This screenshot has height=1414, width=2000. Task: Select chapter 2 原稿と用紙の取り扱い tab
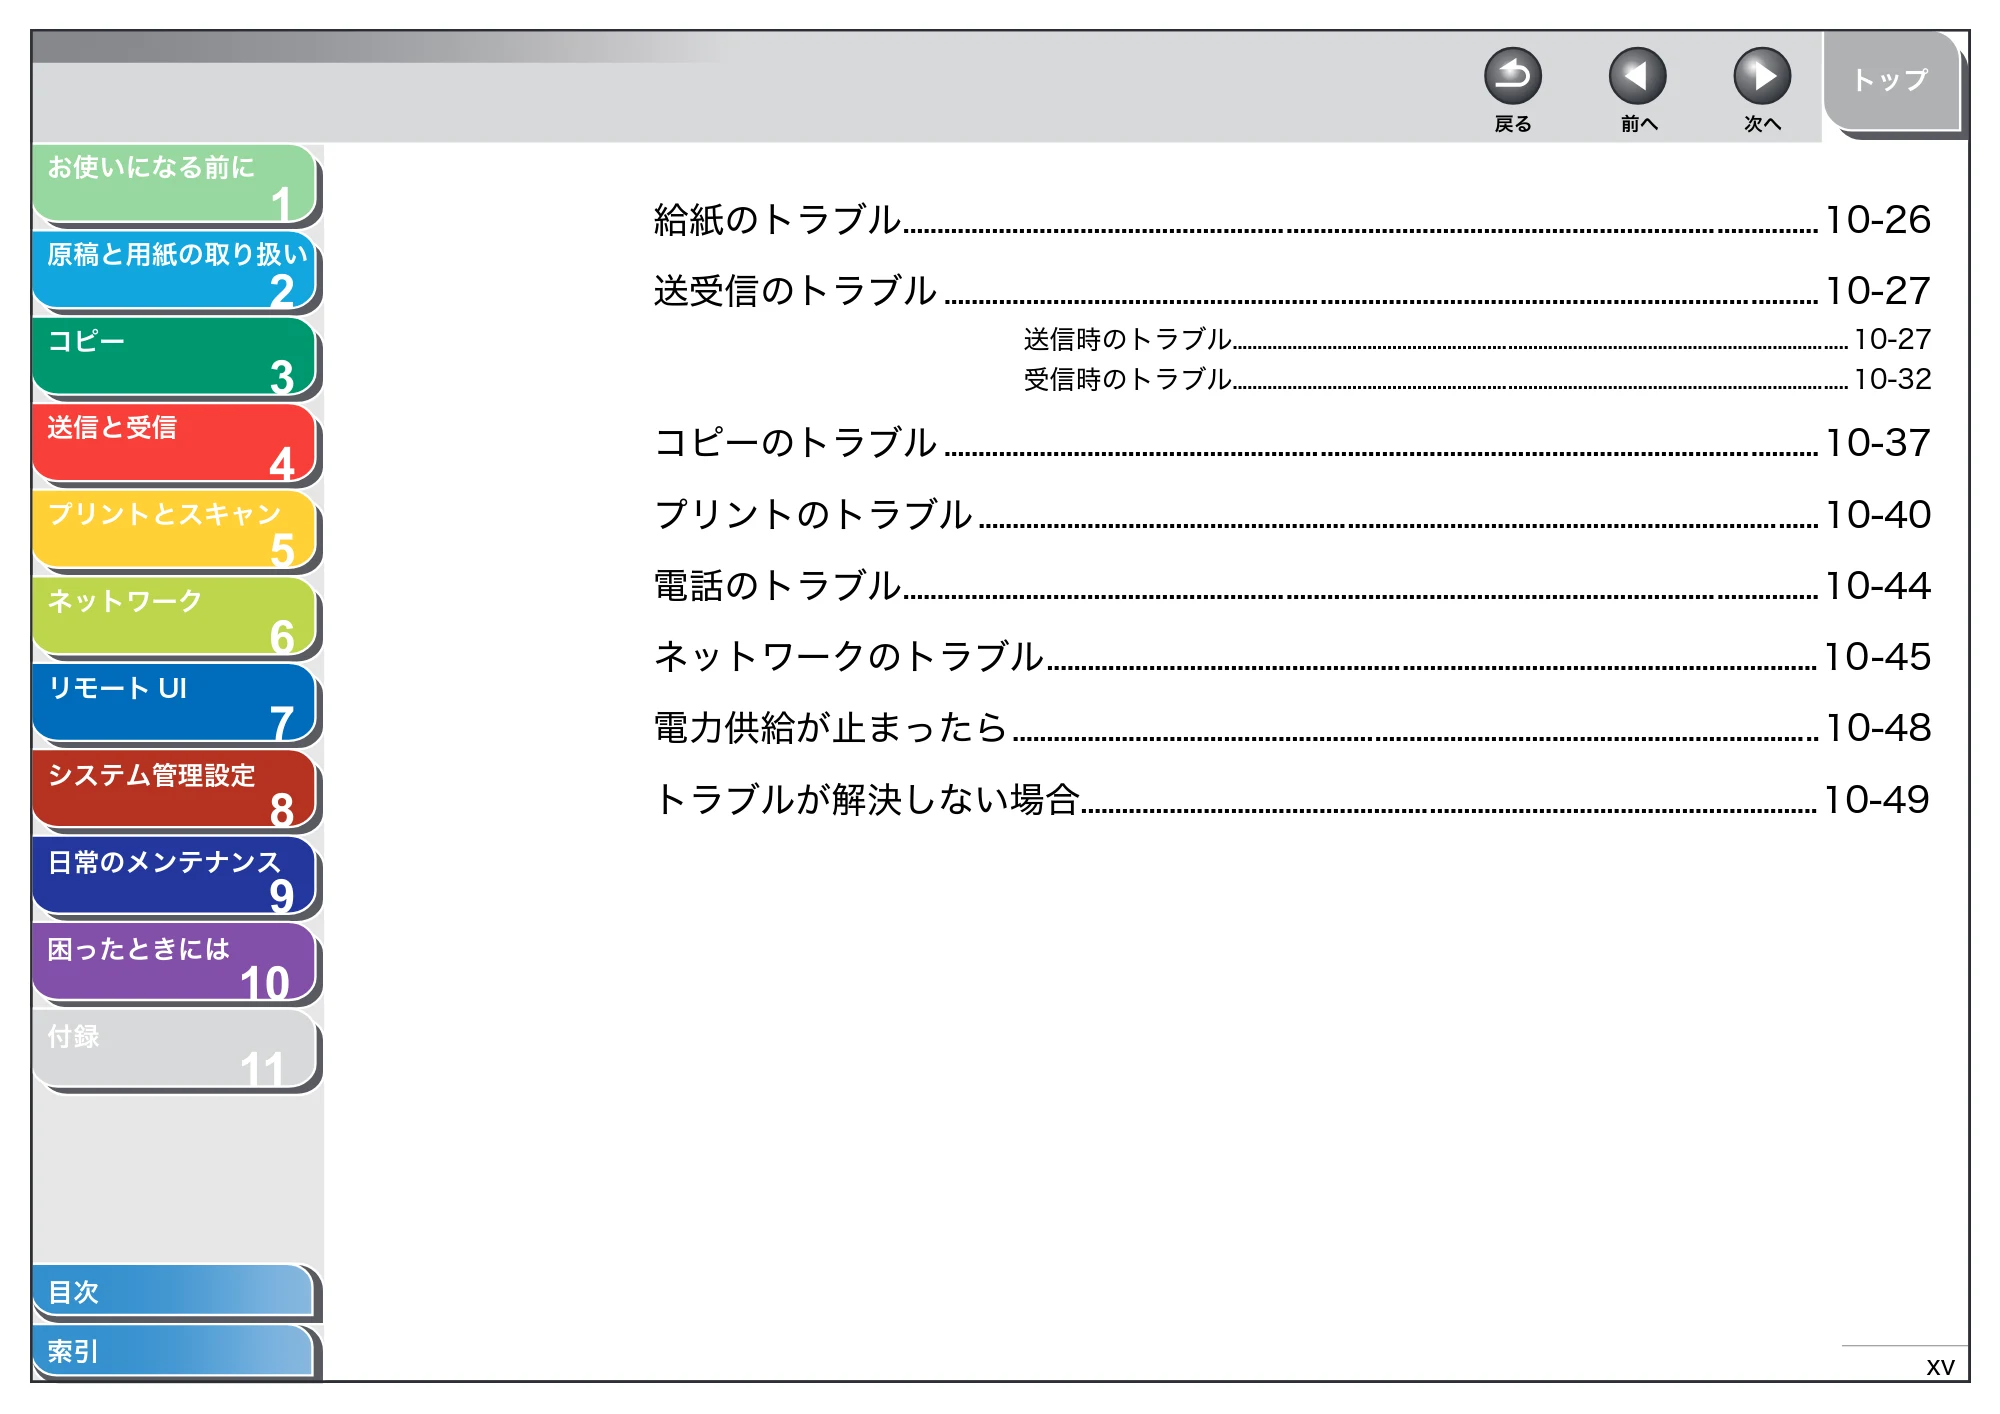(175, 270)
